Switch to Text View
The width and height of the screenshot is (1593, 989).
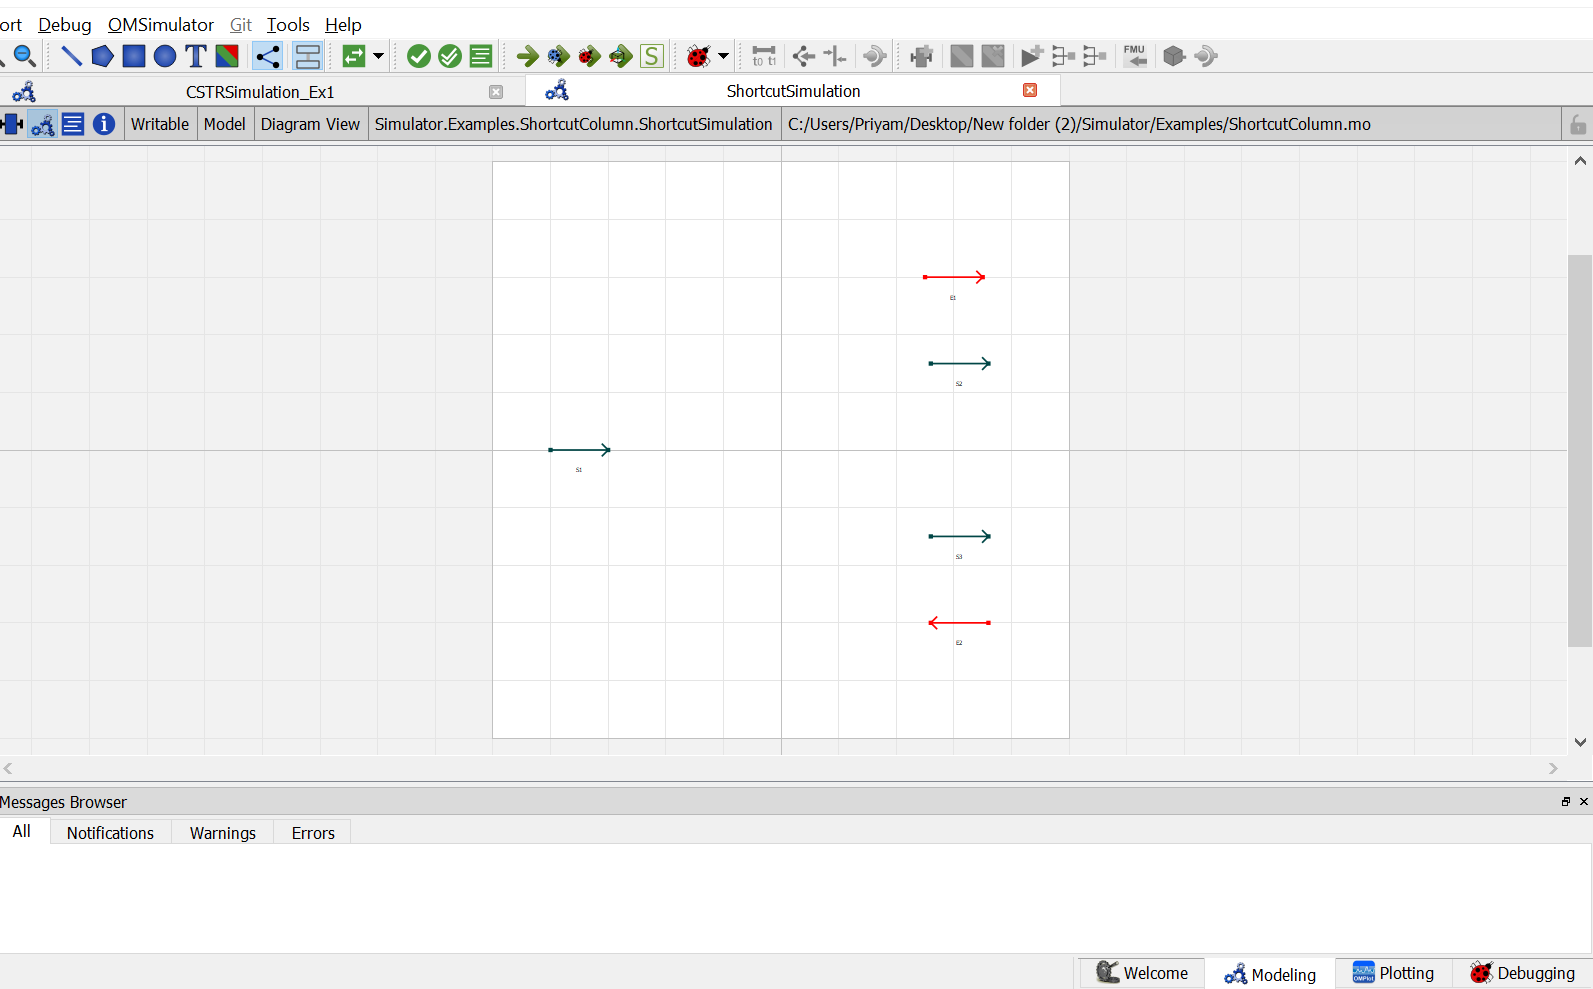pos(73,124)
